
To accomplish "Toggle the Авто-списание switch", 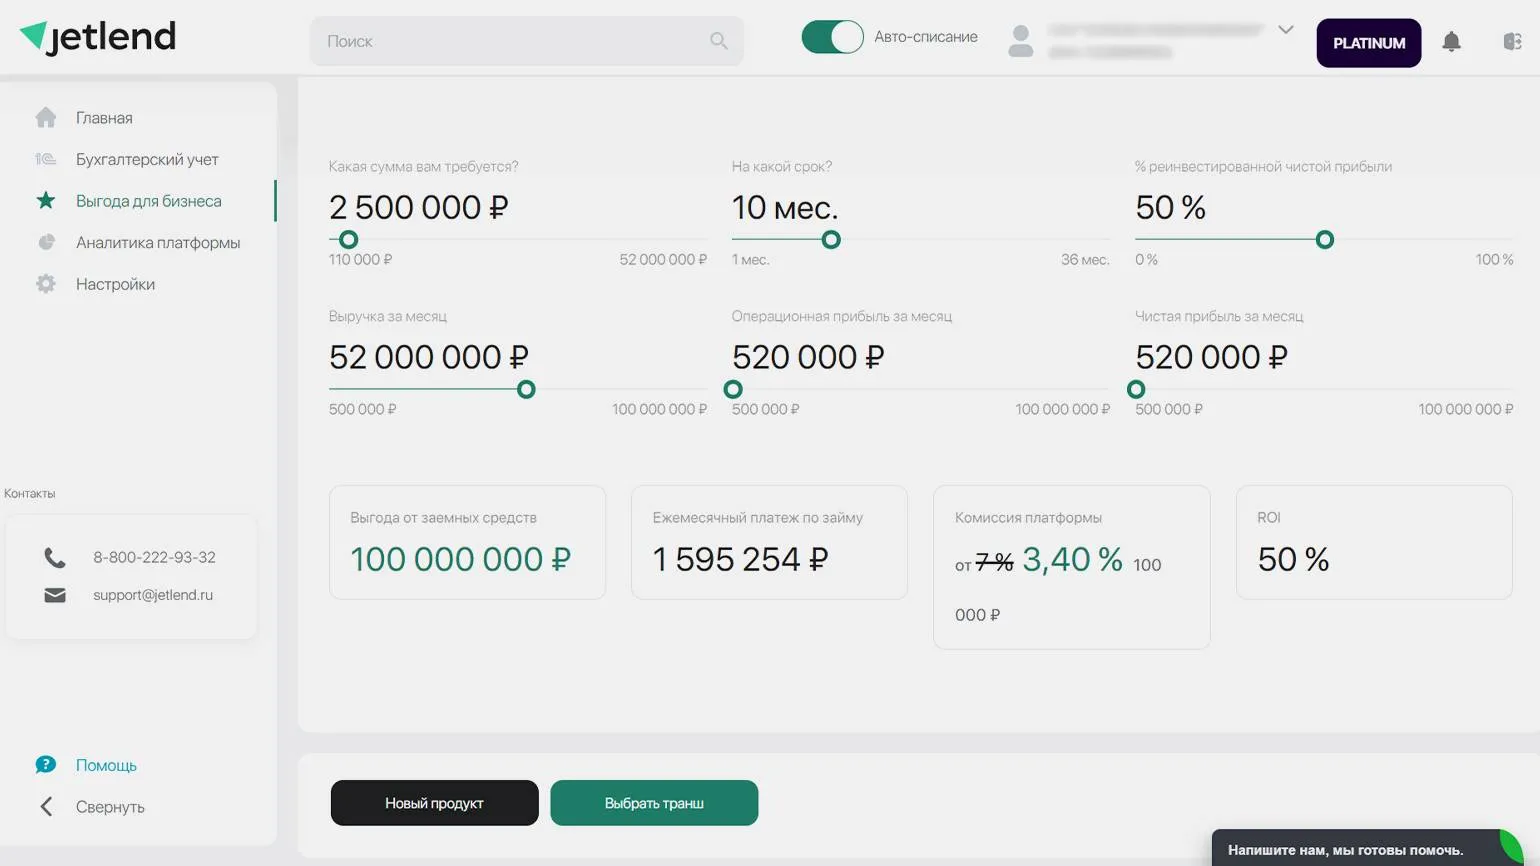I will pos(832,37).
